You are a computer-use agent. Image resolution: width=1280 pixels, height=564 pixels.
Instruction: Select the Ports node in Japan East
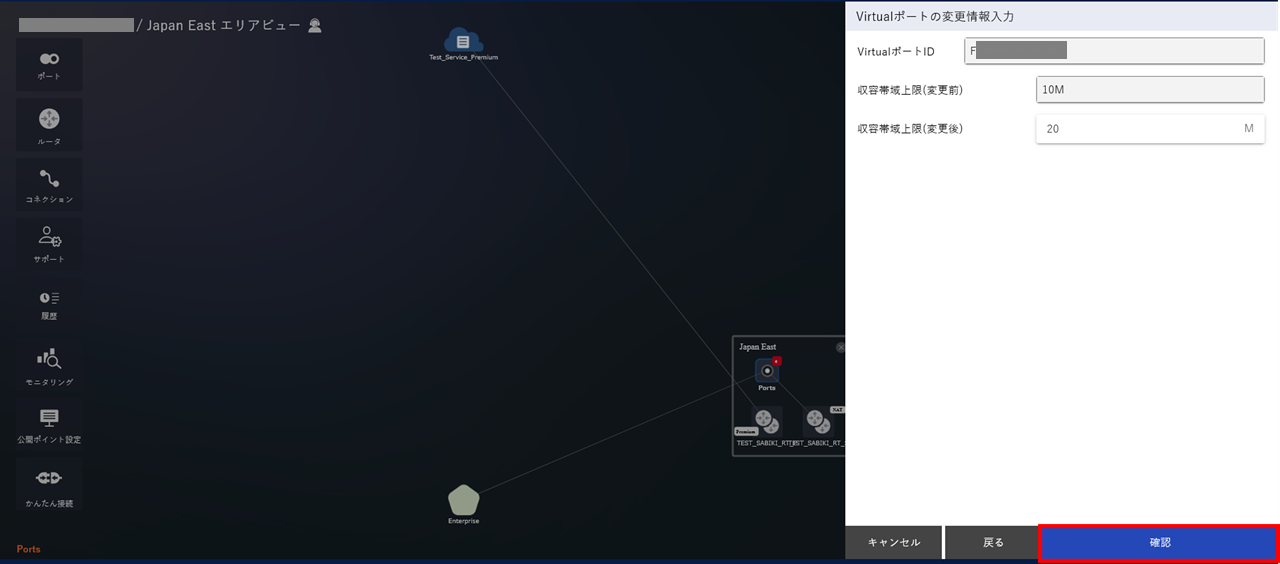coord(766,371)
